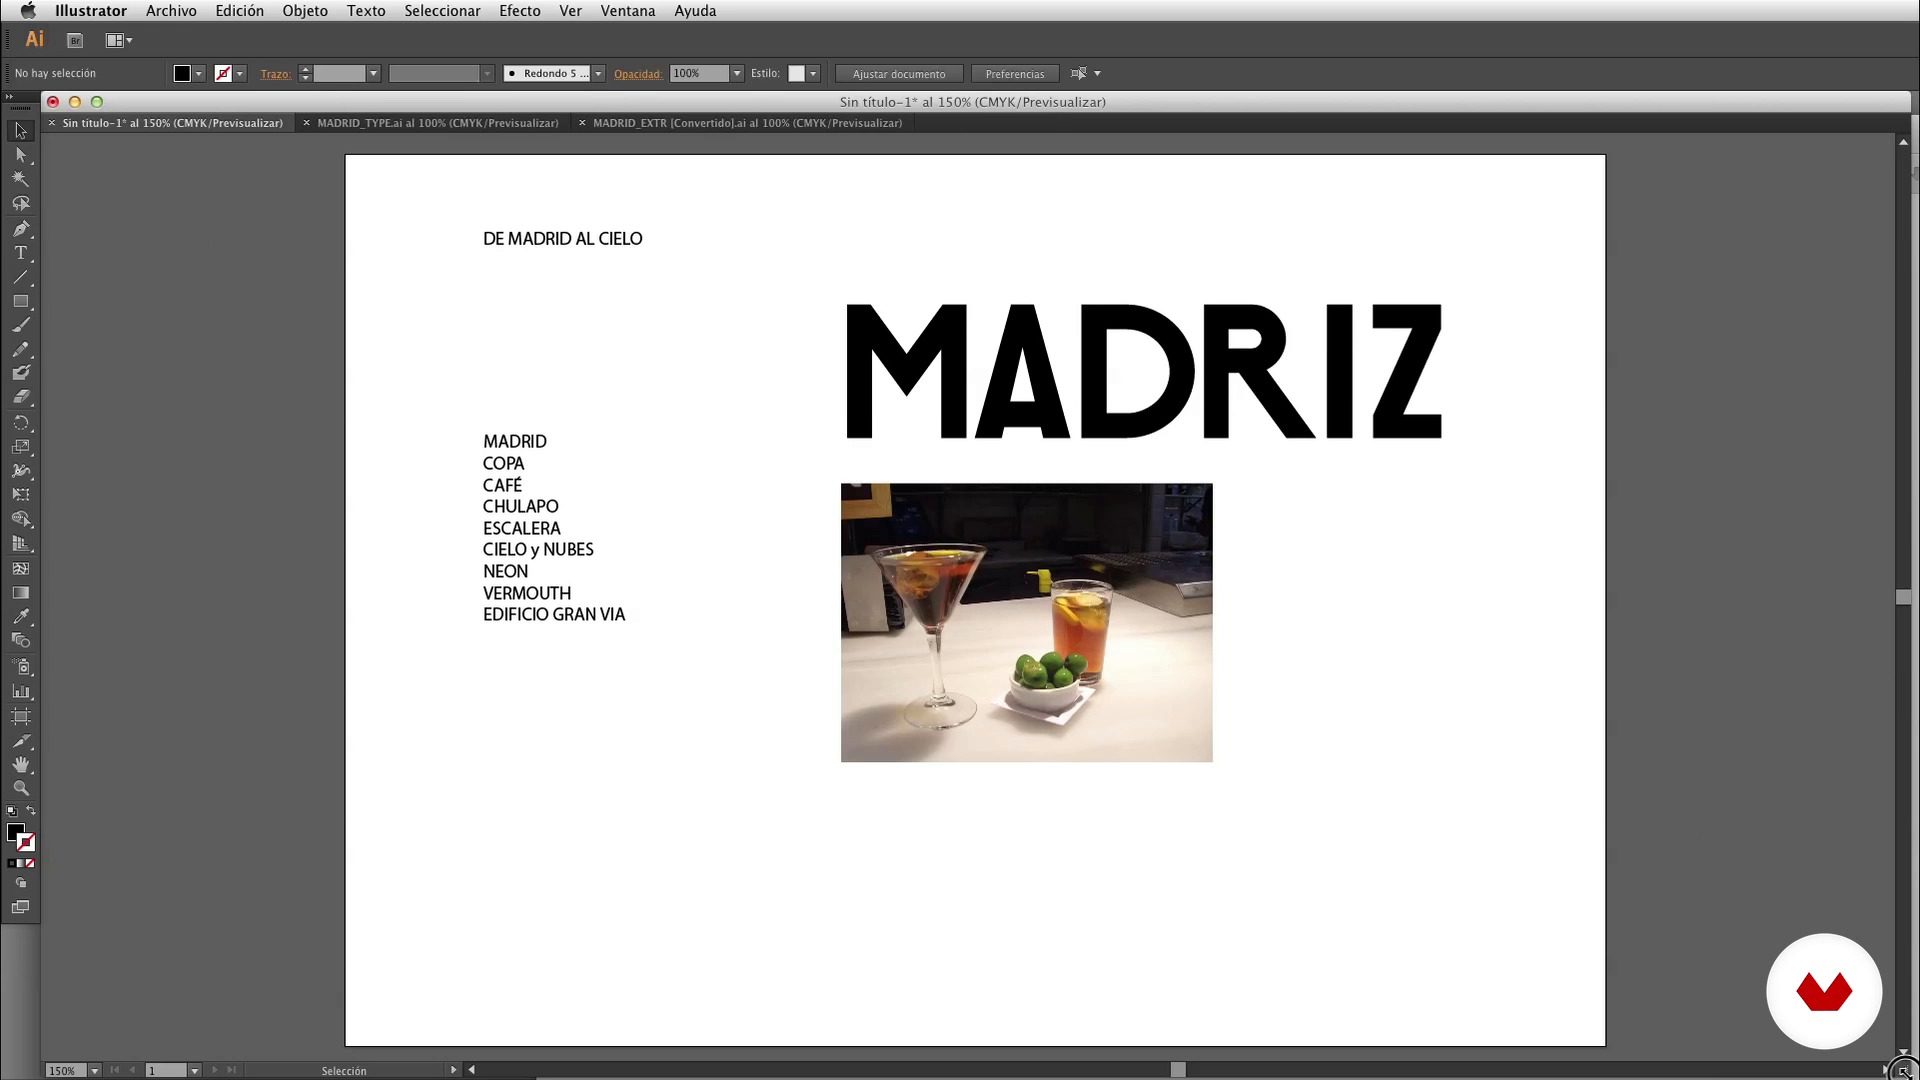Viewport: 1920px width, 1080px height.
Task: Swap fill and stroke colors
Action: [x=31, y=811]
